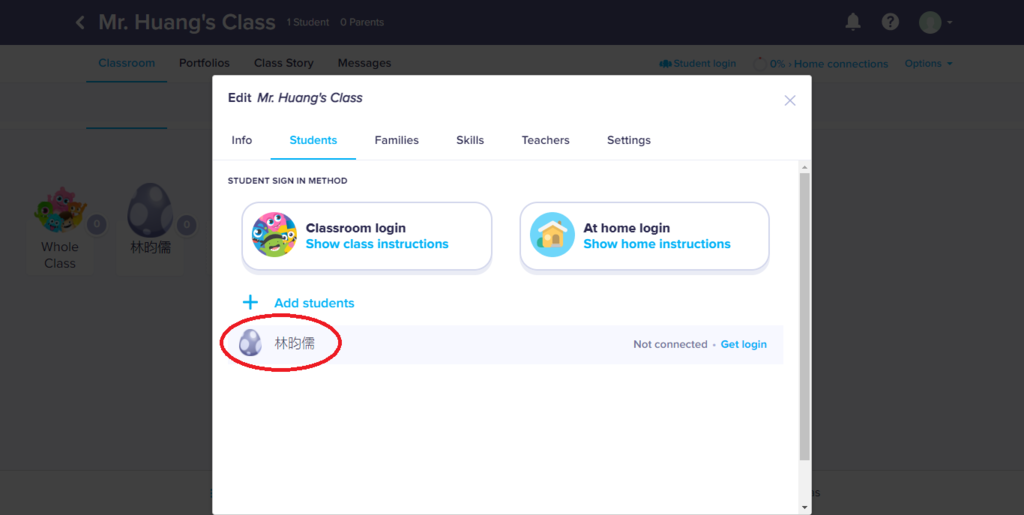1024x515 pixels.
Task: Open the notifications bell
Action: [853, 22]
